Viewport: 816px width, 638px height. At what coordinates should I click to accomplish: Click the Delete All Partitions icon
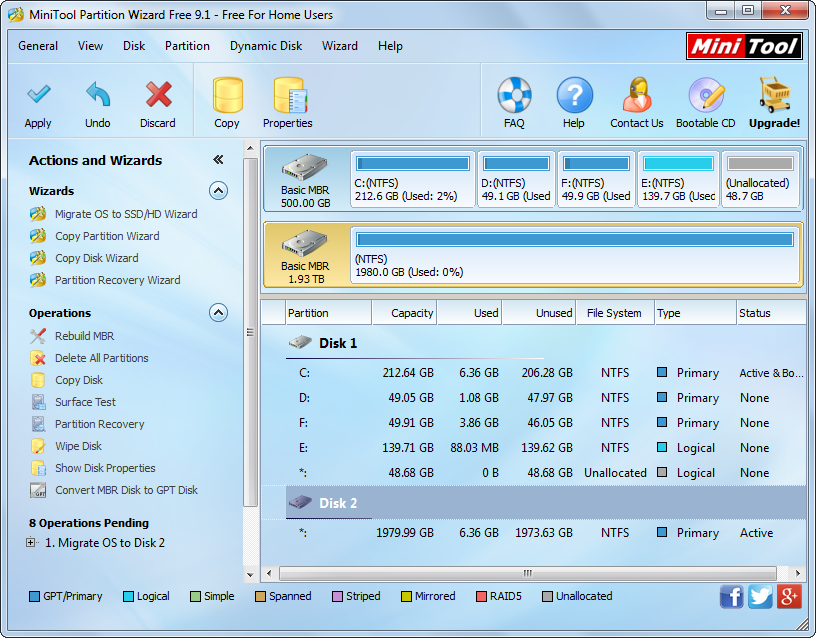pyautogui.click(x=38, y=358)
